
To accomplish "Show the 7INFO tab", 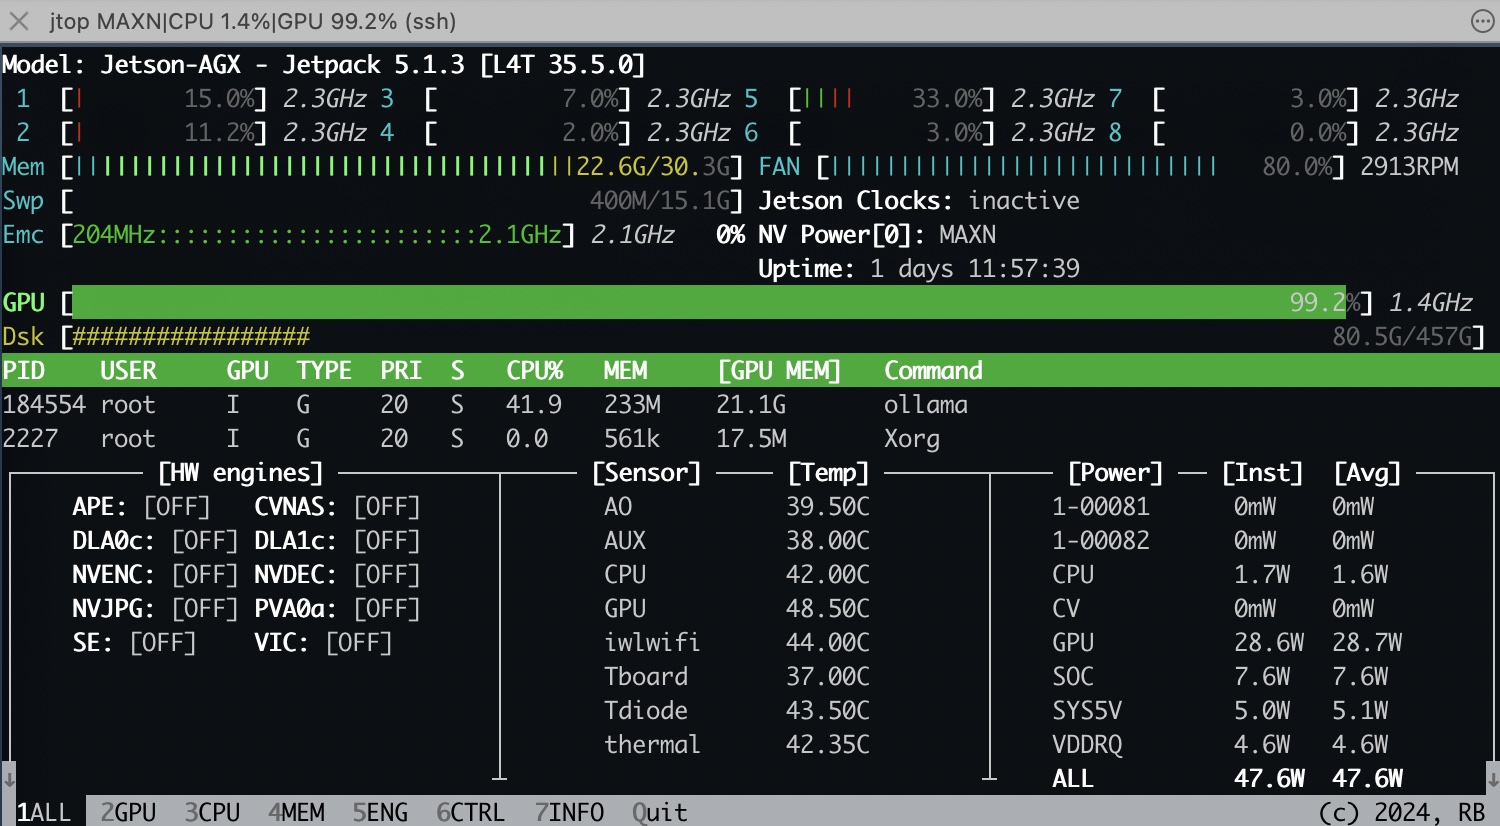I will (569, 812).
